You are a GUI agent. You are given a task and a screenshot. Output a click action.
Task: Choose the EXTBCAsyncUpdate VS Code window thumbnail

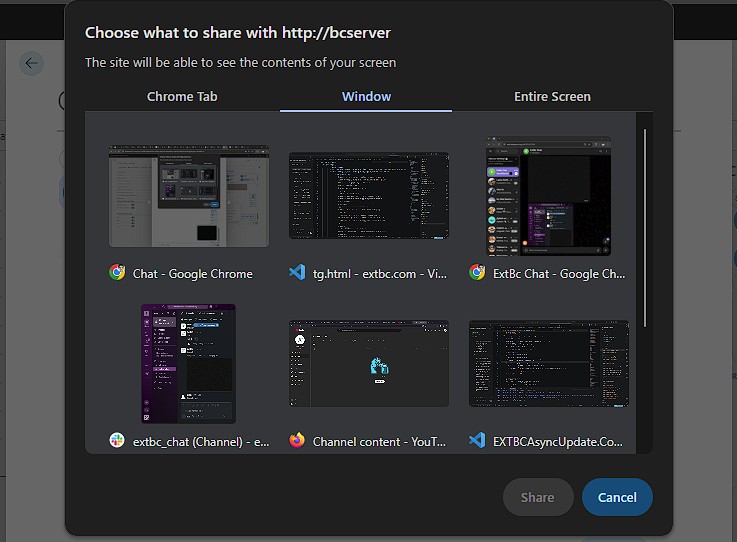[x=549, y=364]
